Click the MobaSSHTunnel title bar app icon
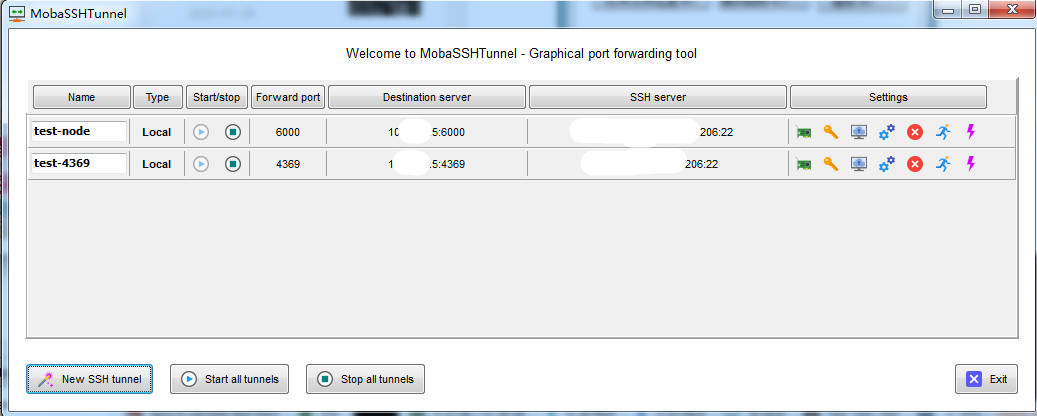Image resolution: width=1037 pixels, height=416 pixels. click(17, 13)
